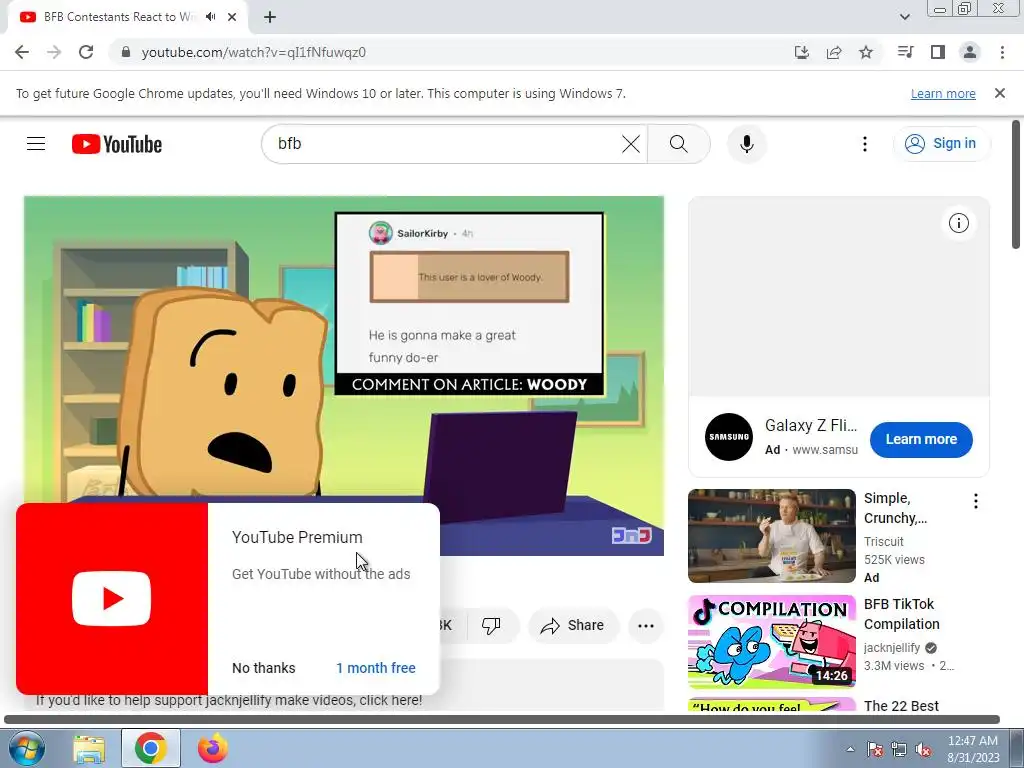Click the page vertical scrollbar
The width and height of the screenshot is (1024, 768).
(1016, 184)
